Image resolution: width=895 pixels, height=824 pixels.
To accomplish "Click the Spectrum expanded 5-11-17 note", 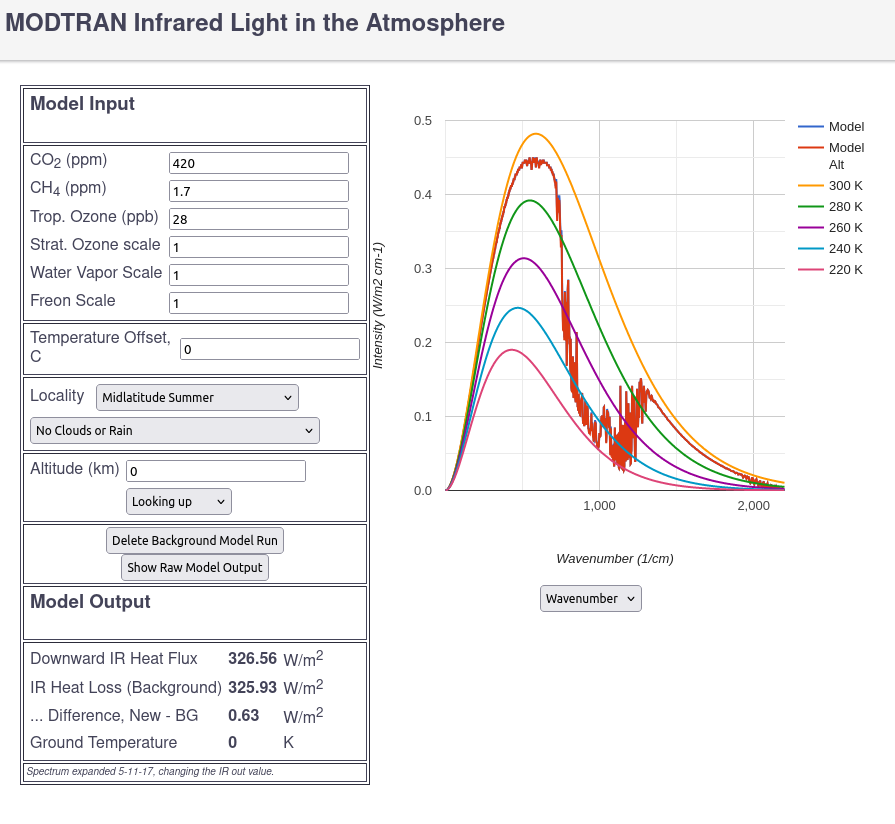I will click(x=150, y=772).
